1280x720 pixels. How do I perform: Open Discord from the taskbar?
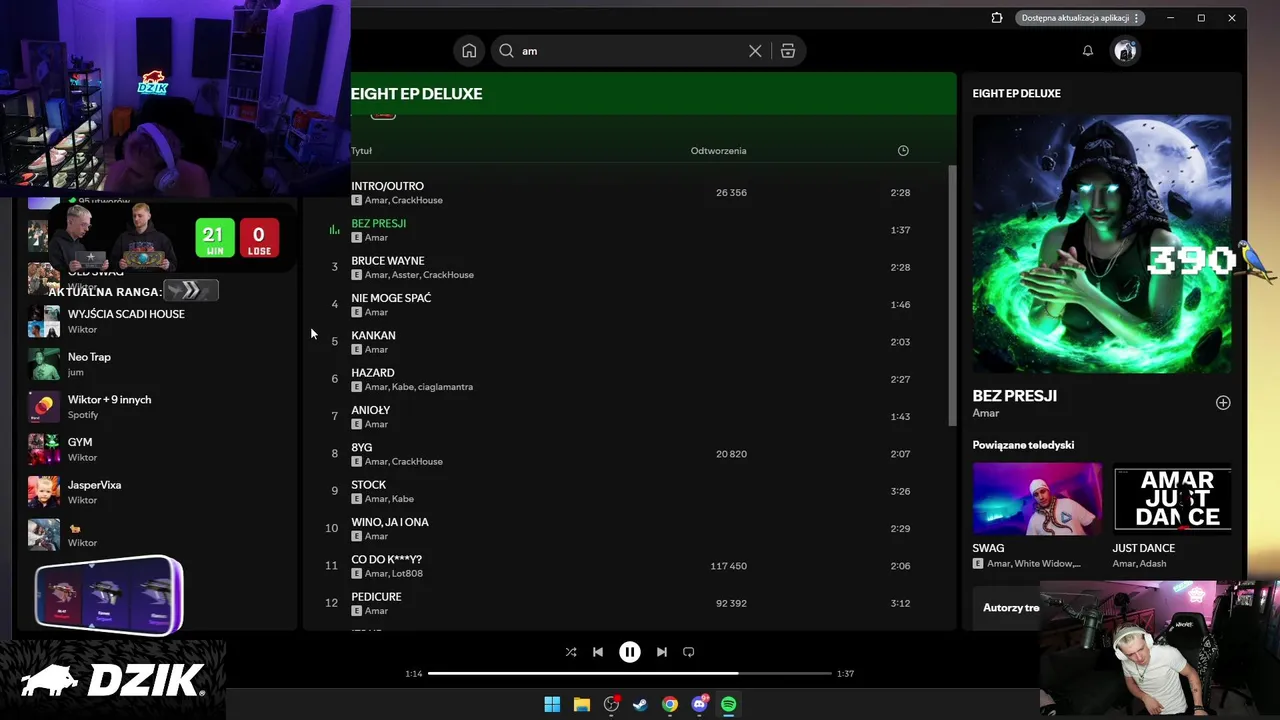tap(699, 704)
